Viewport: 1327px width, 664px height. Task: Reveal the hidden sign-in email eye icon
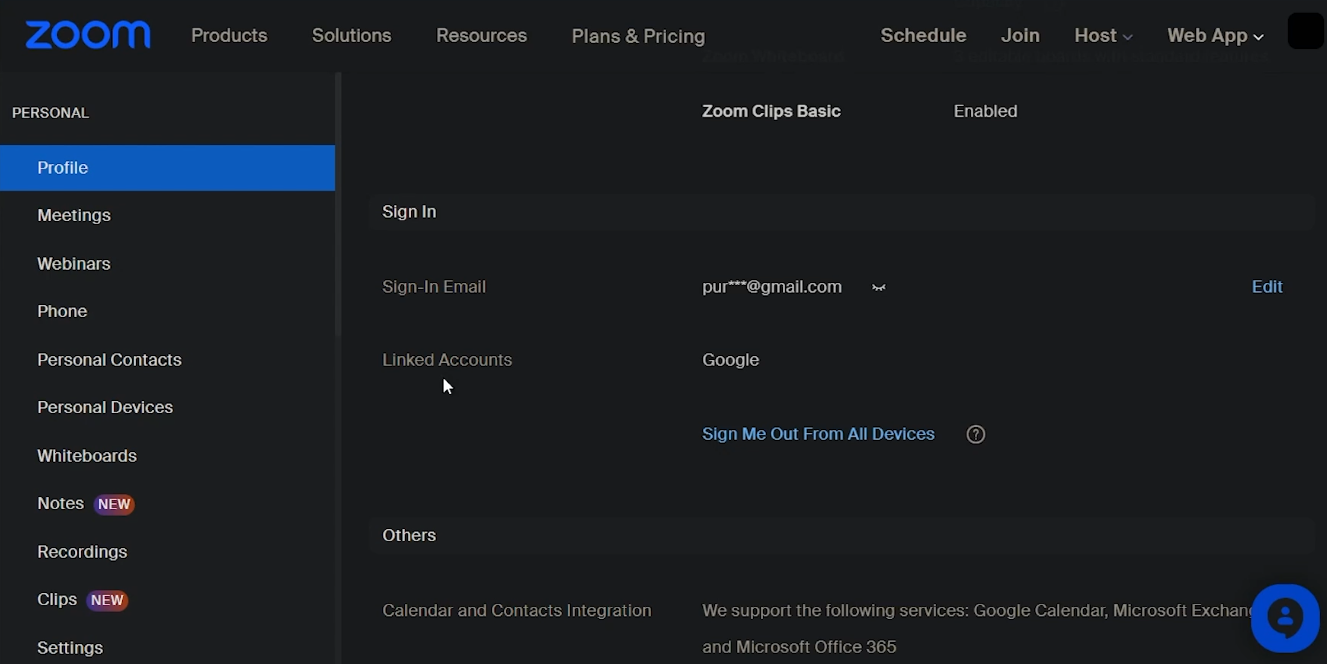click(x=878, y=288)
